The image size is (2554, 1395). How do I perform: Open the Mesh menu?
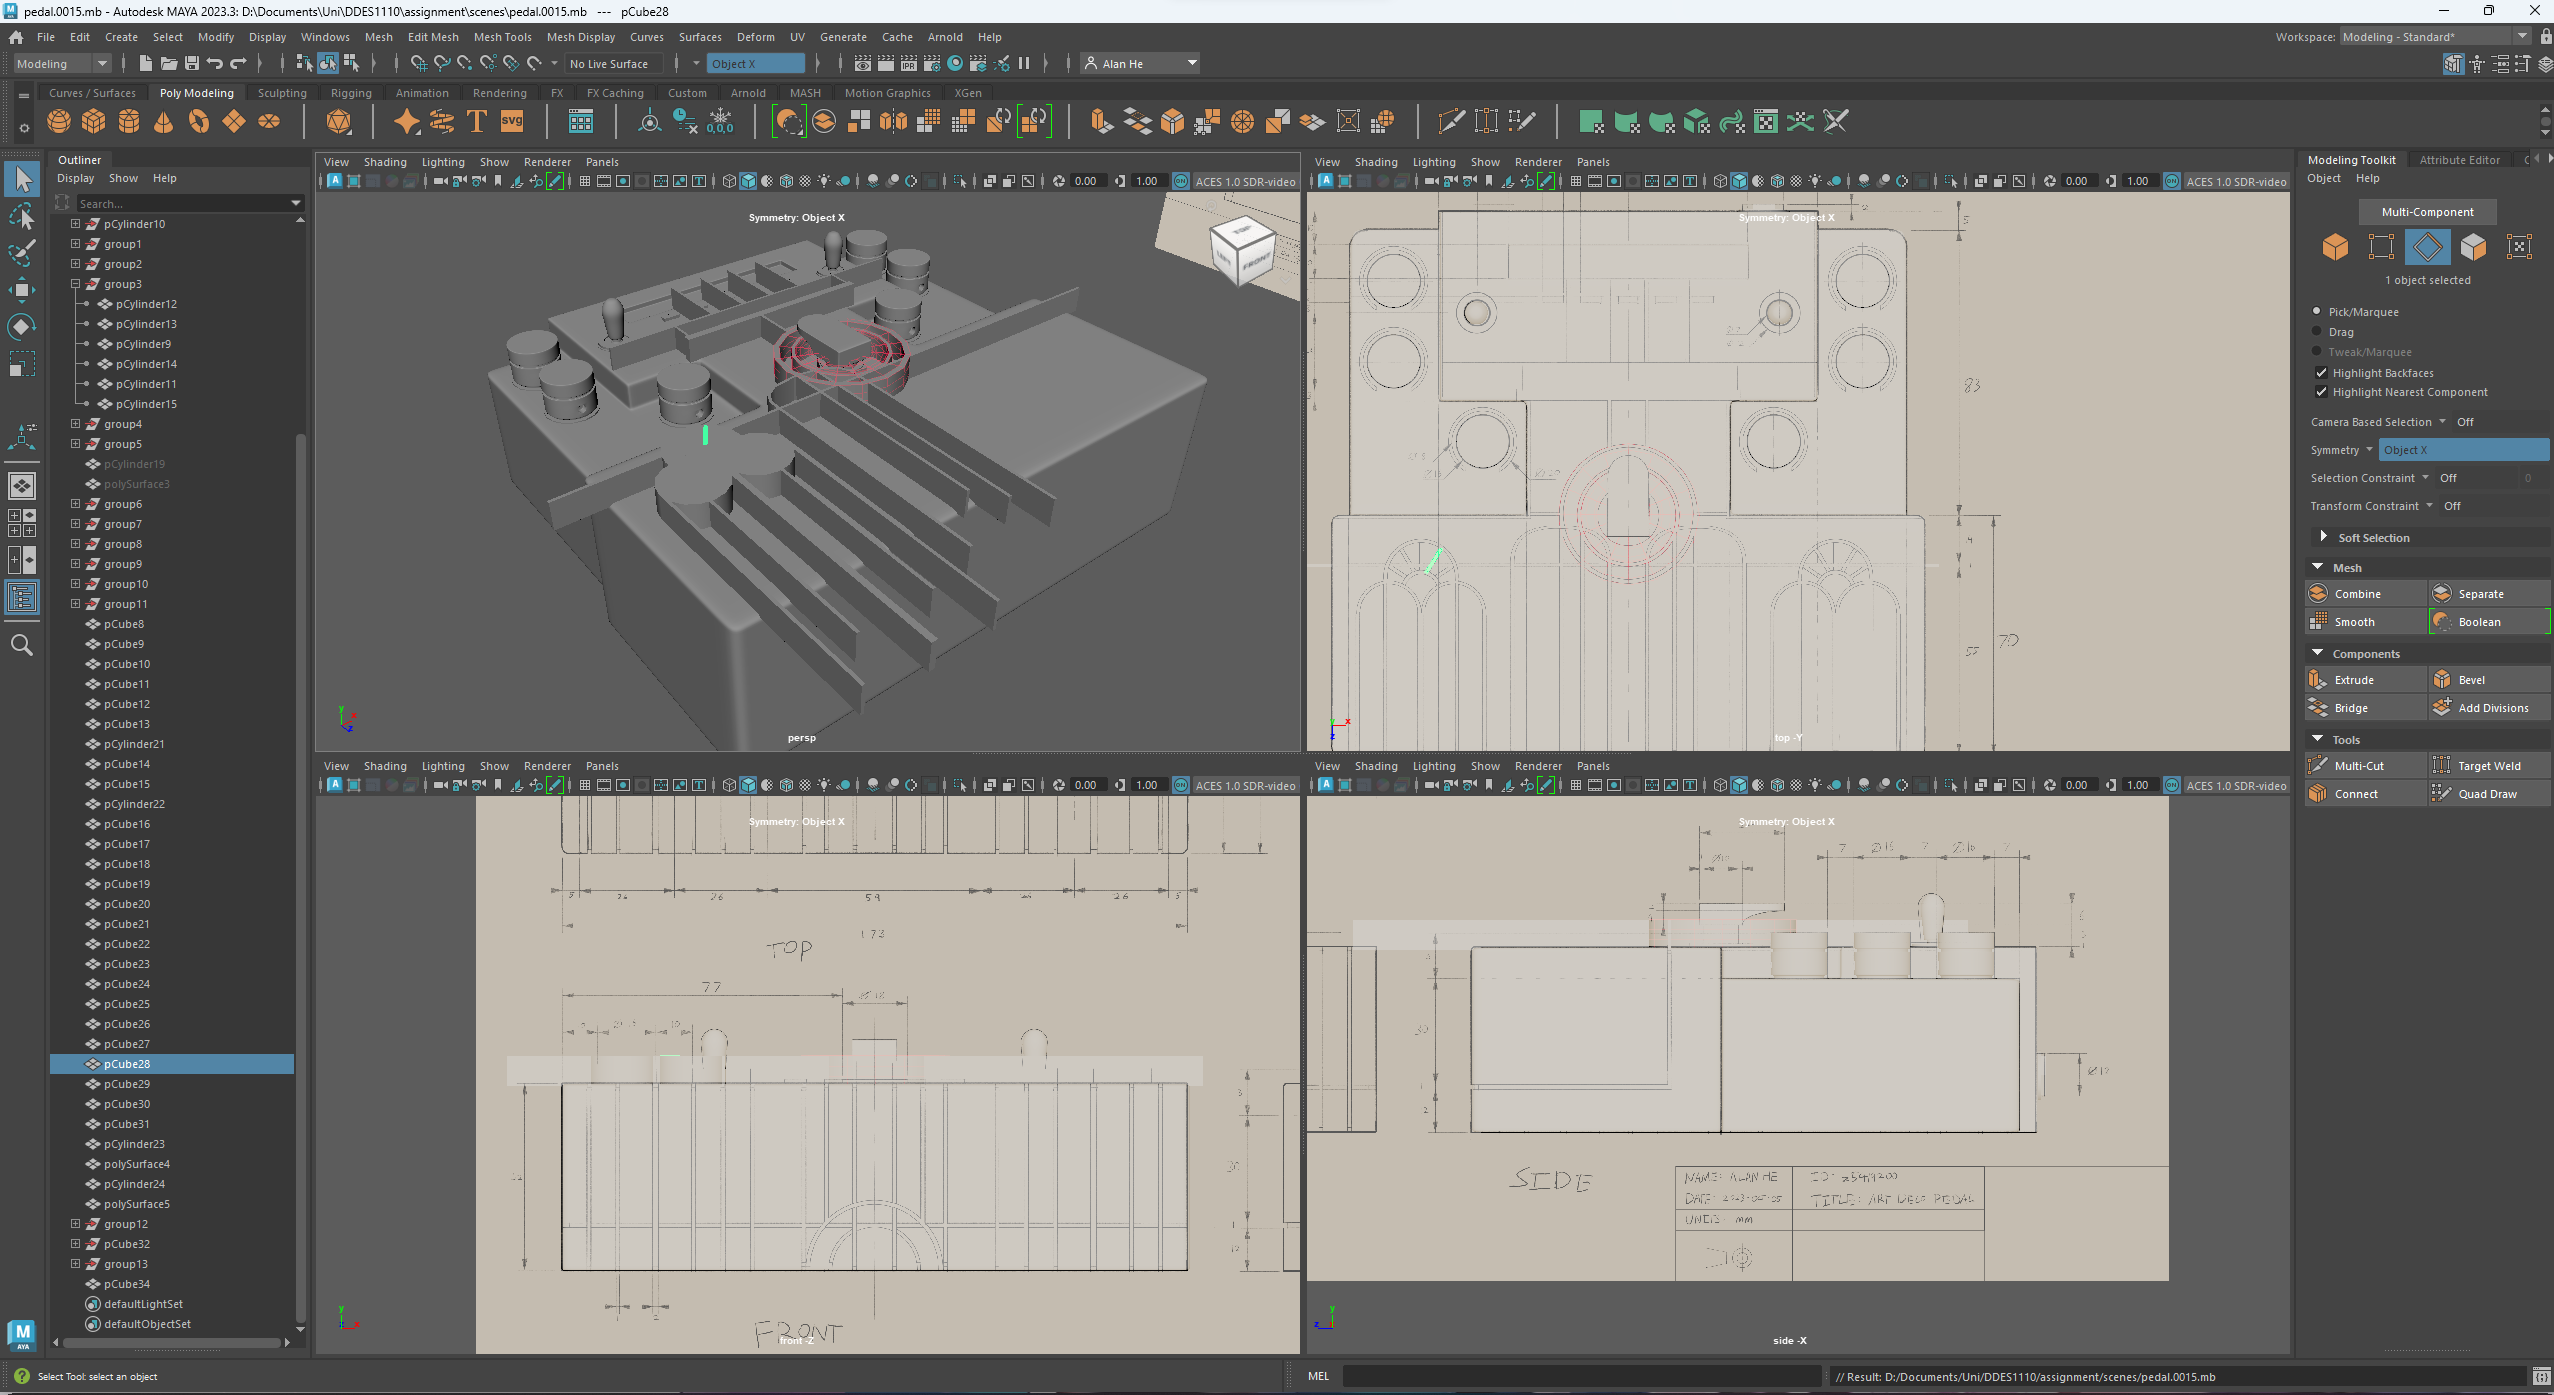click(378, 37)
